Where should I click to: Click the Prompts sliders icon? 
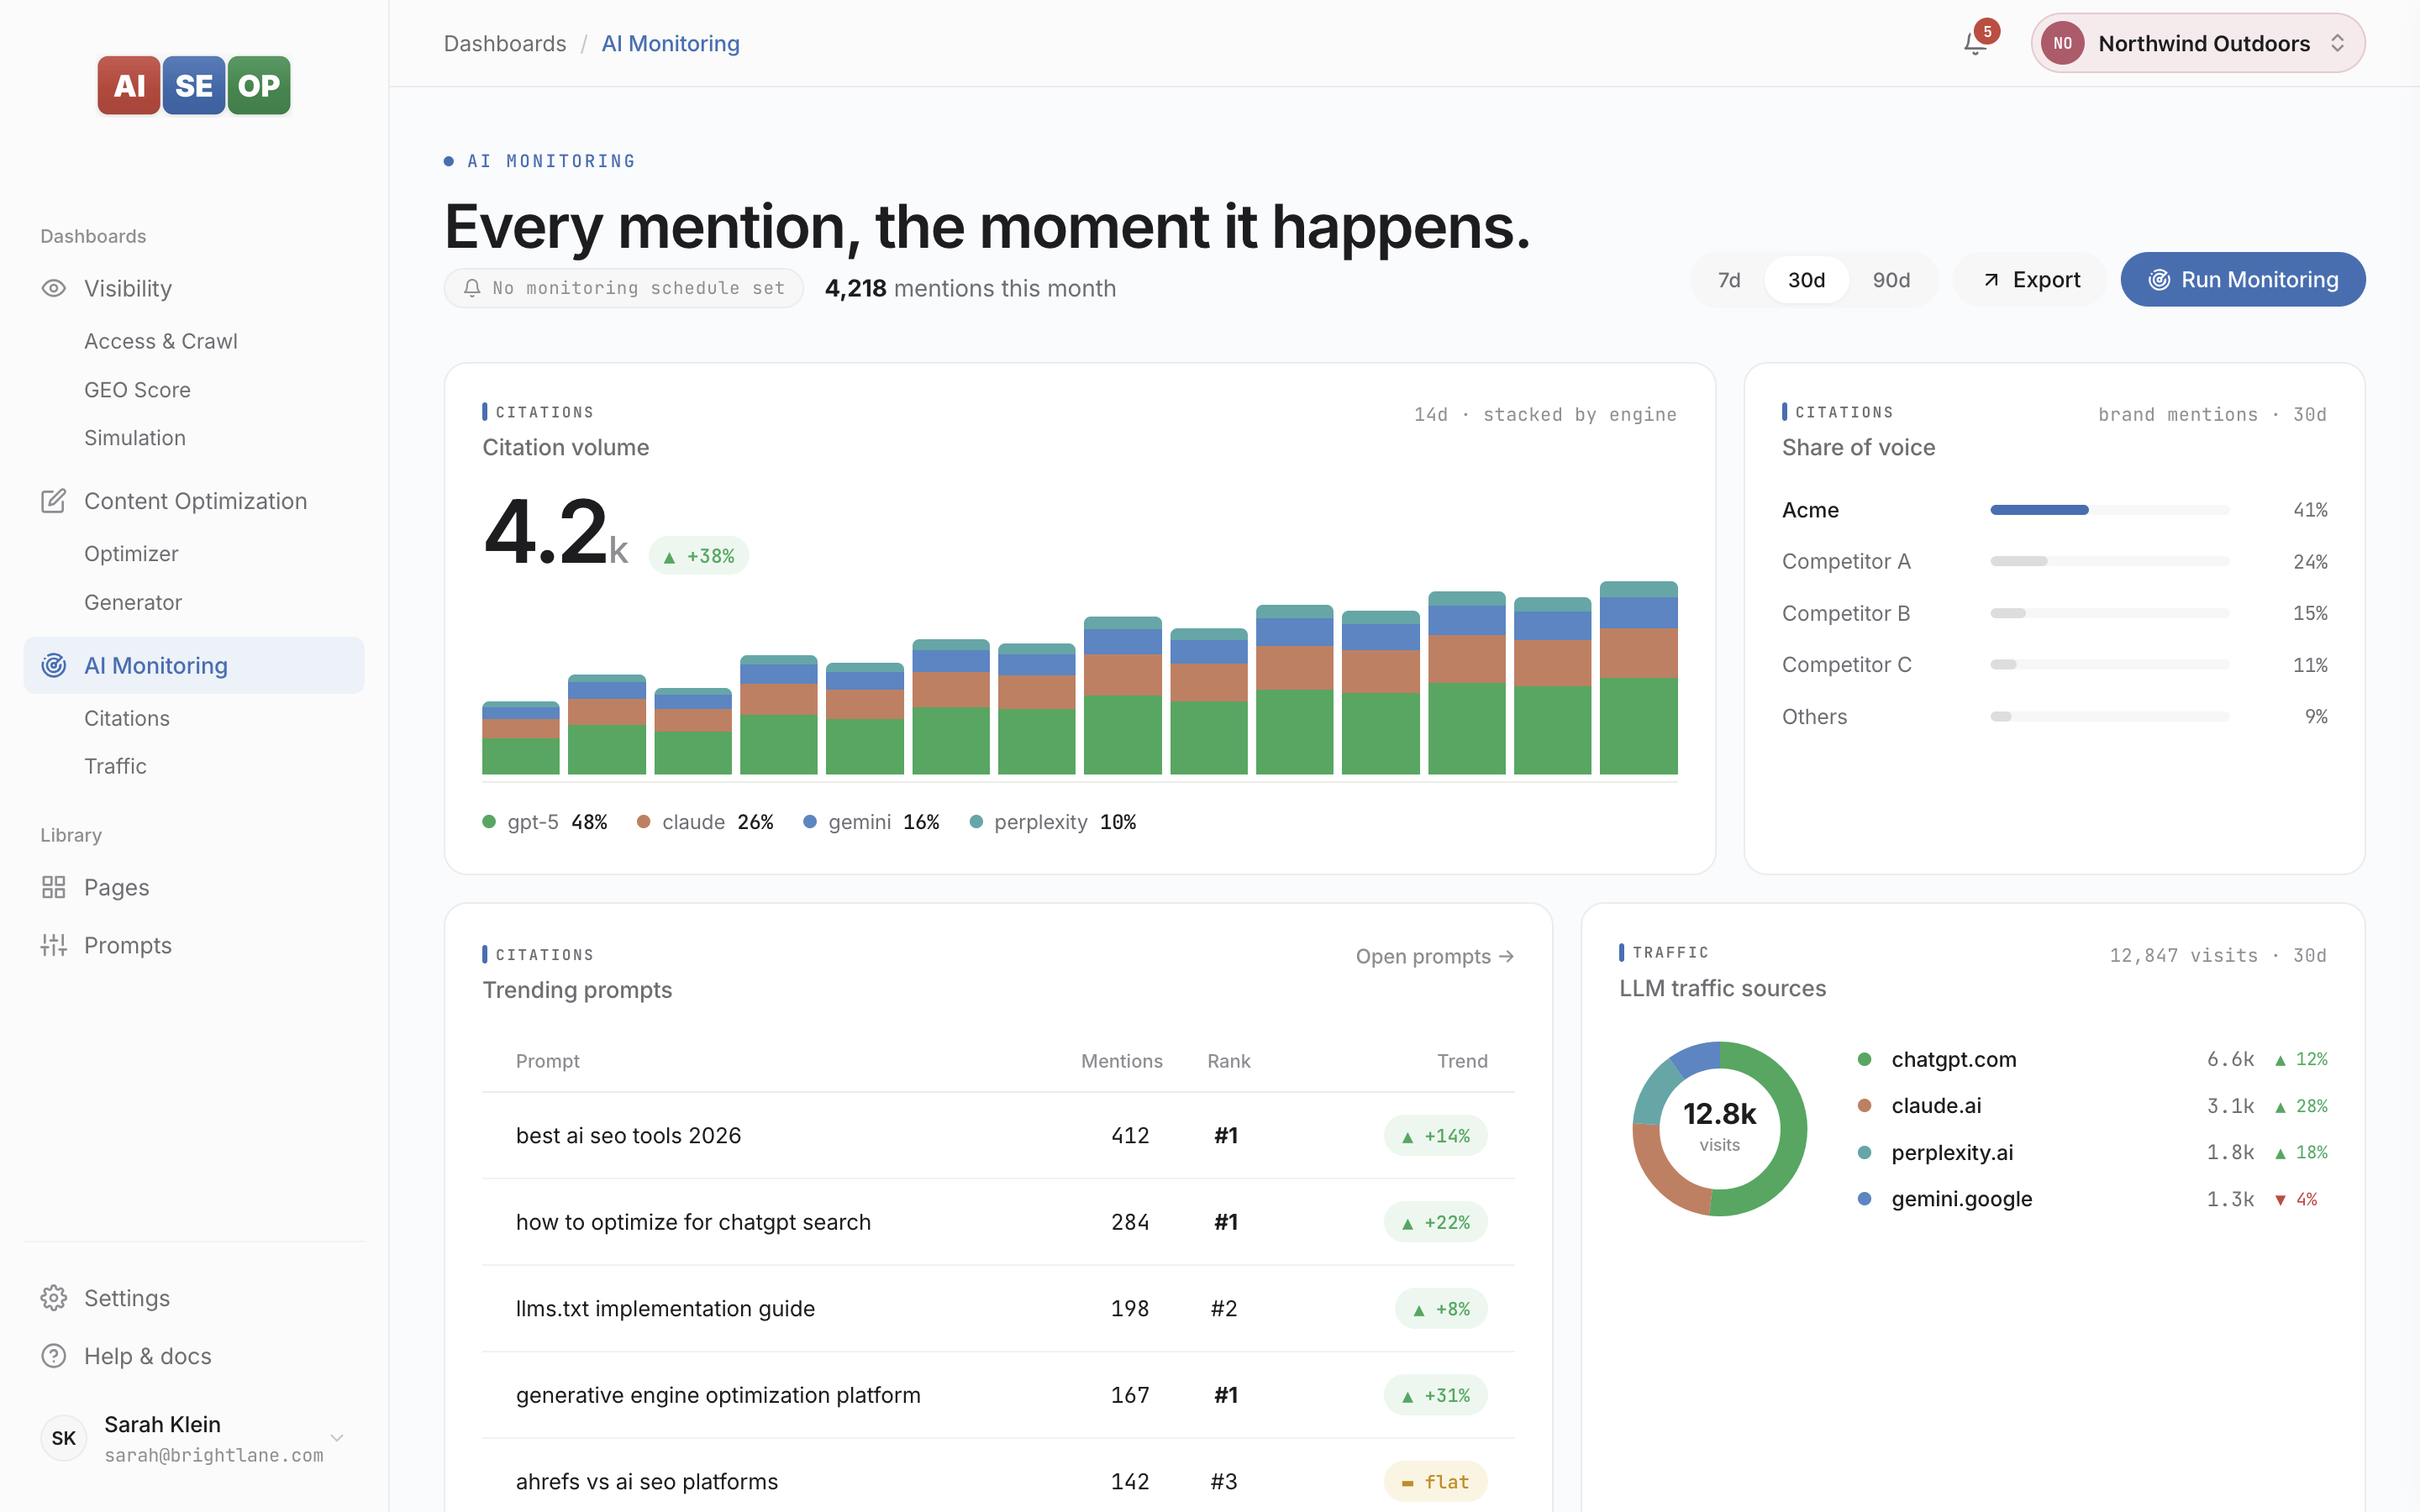(54, 945)
